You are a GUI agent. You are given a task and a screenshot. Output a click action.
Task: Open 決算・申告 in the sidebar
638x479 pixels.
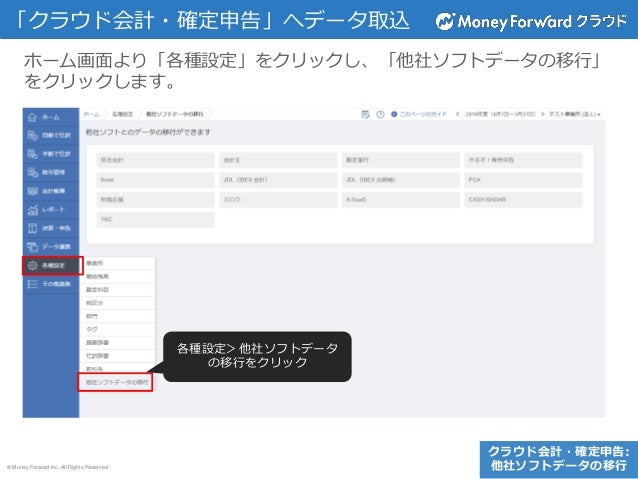[x=50, y=228]
